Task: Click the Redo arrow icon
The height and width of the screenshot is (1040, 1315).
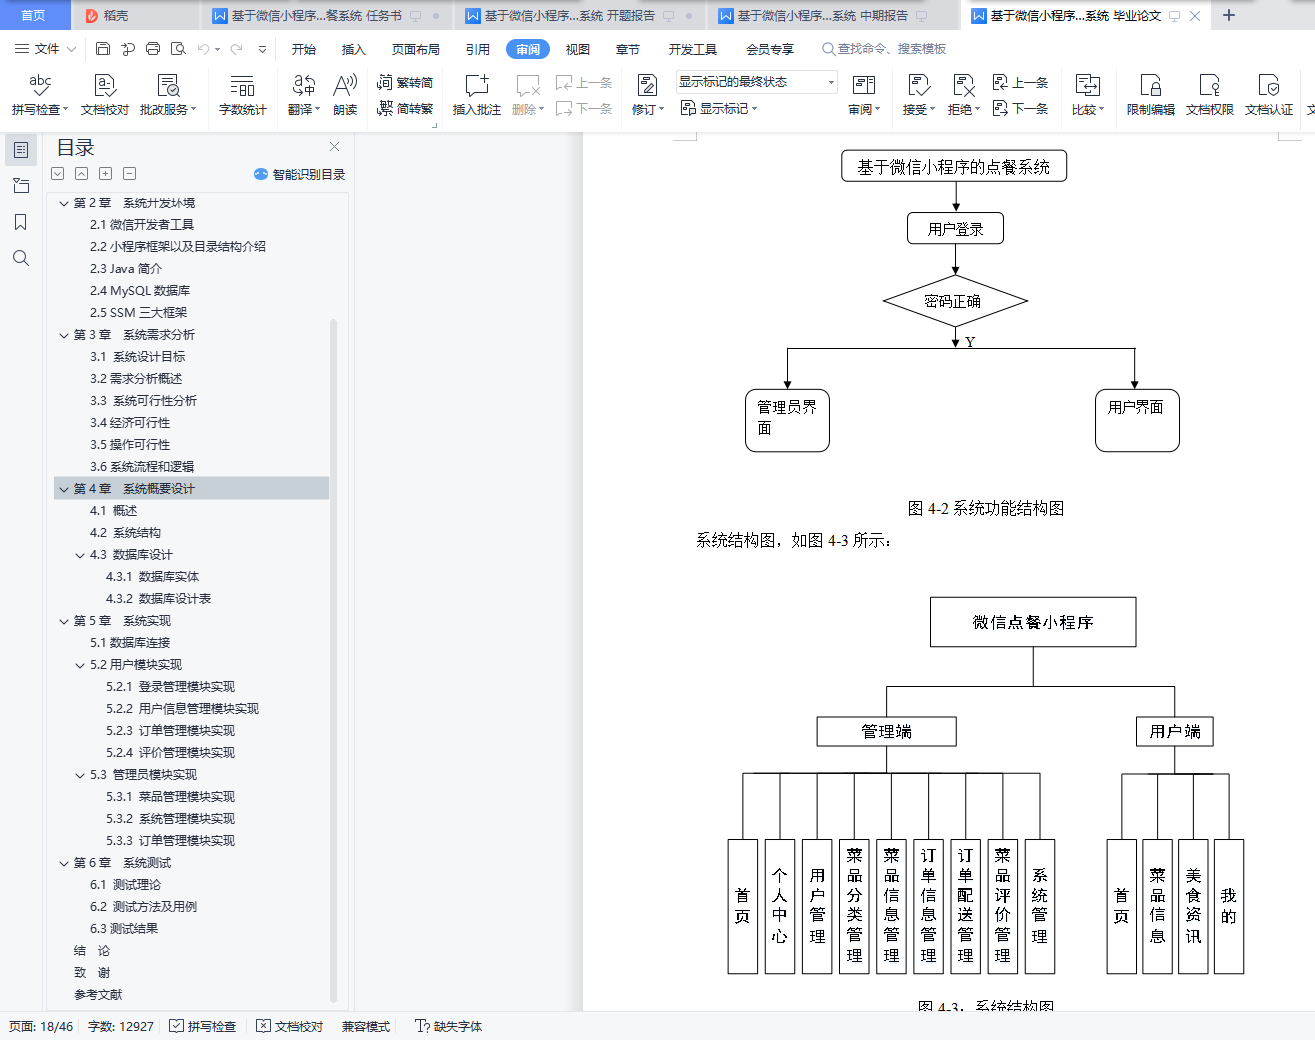Action: tap(236, 49)
